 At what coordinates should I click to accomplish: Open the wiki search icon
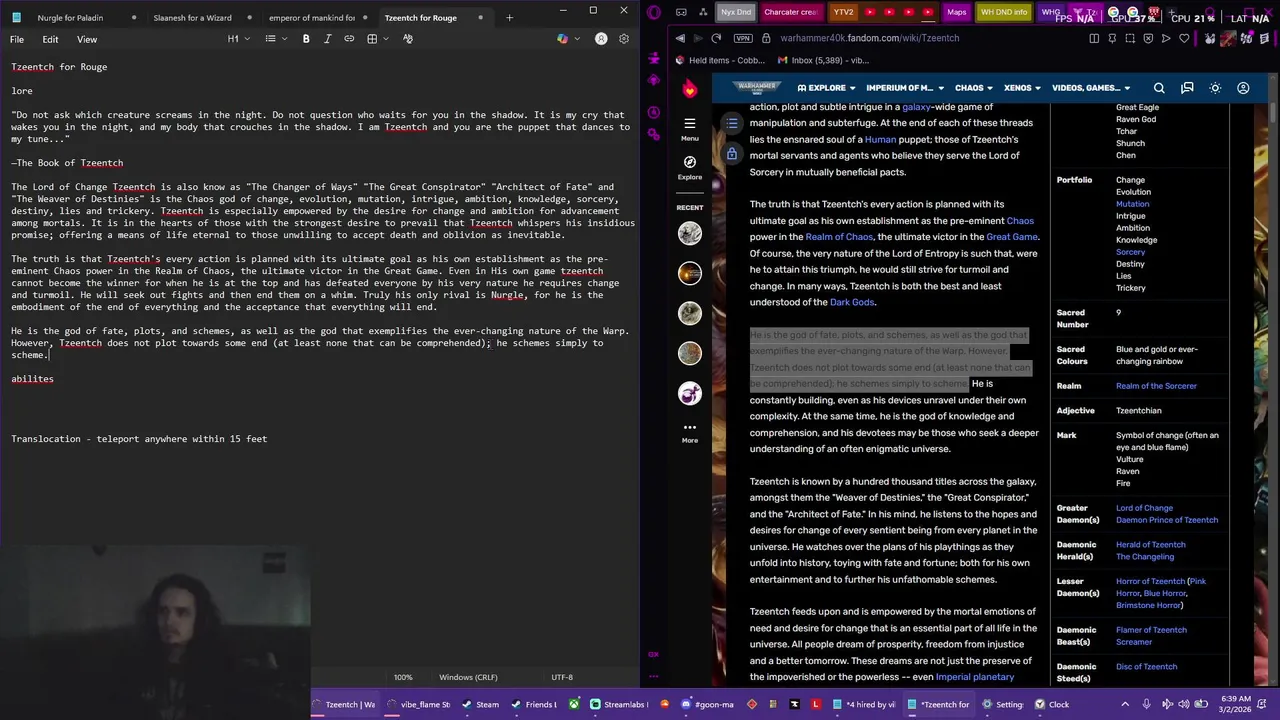coord(1159,88)
